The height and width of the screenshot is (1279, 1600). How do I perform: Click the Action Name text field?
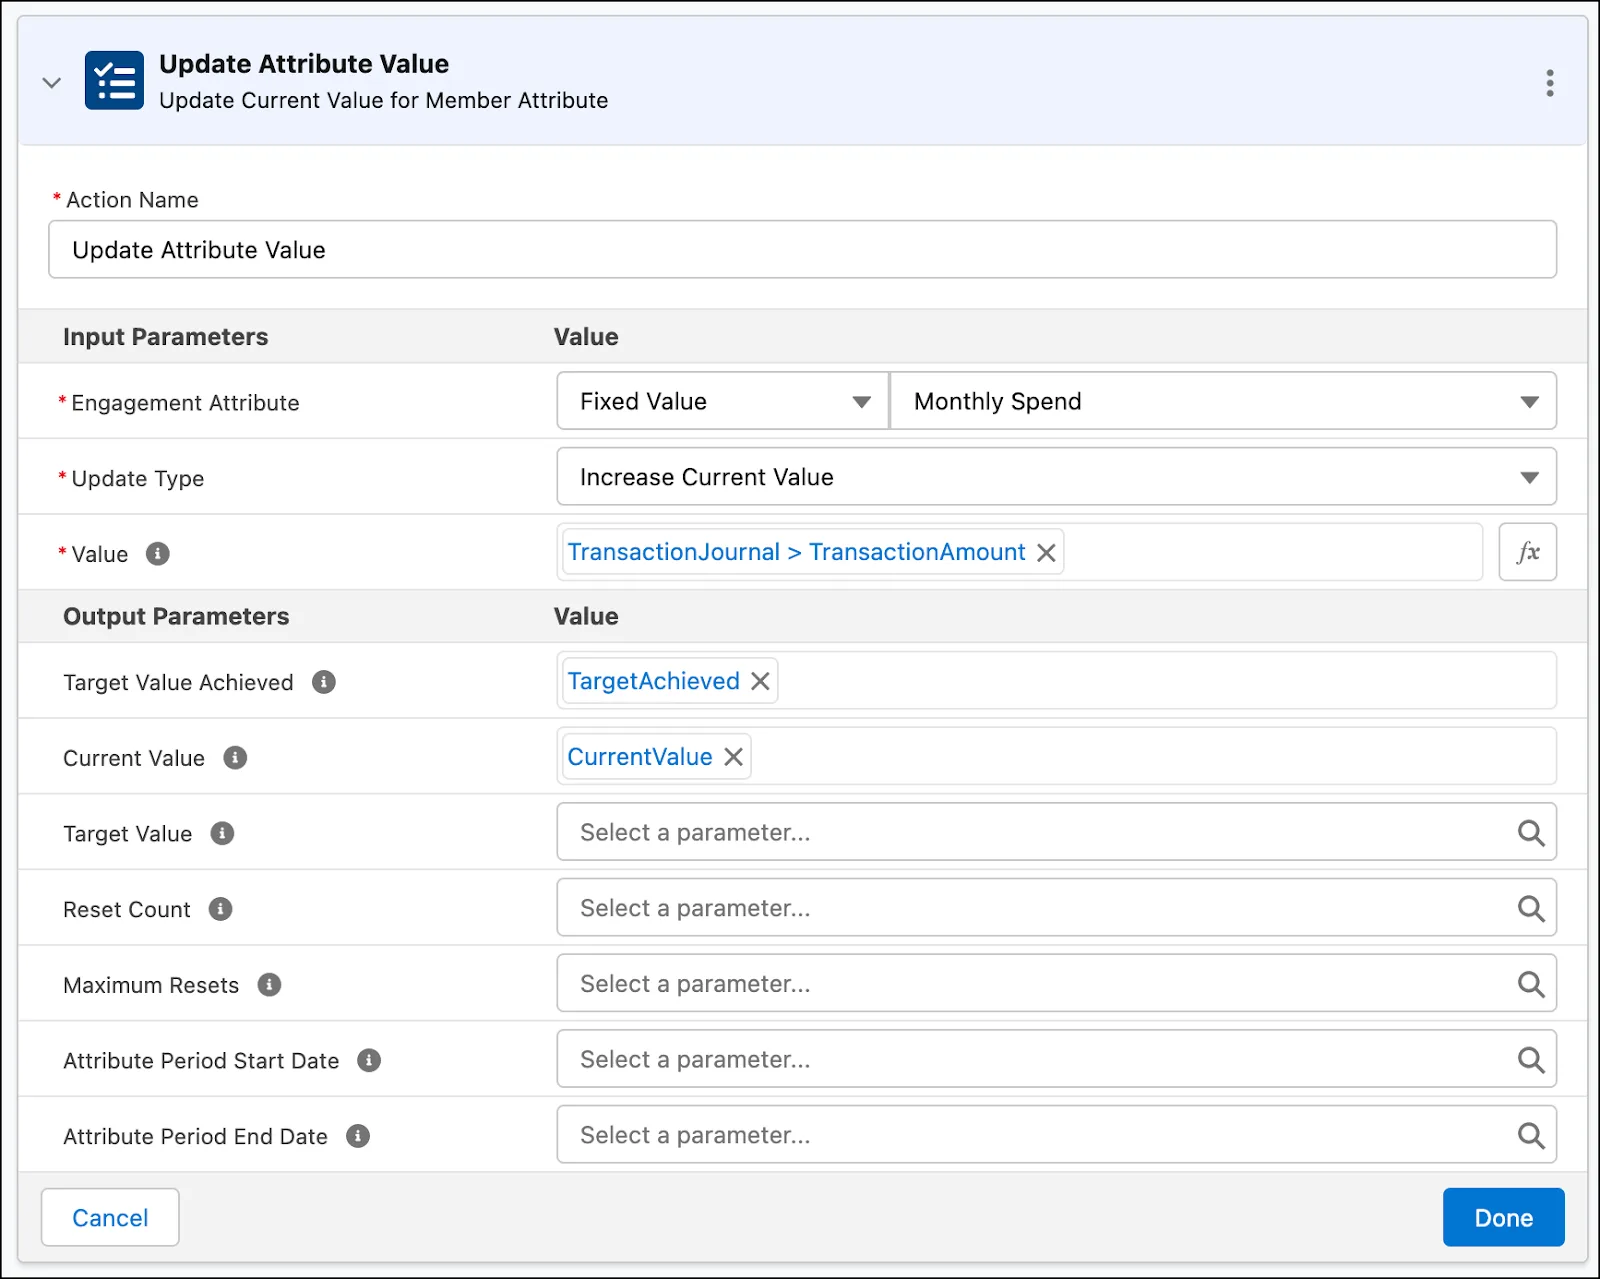802,249
